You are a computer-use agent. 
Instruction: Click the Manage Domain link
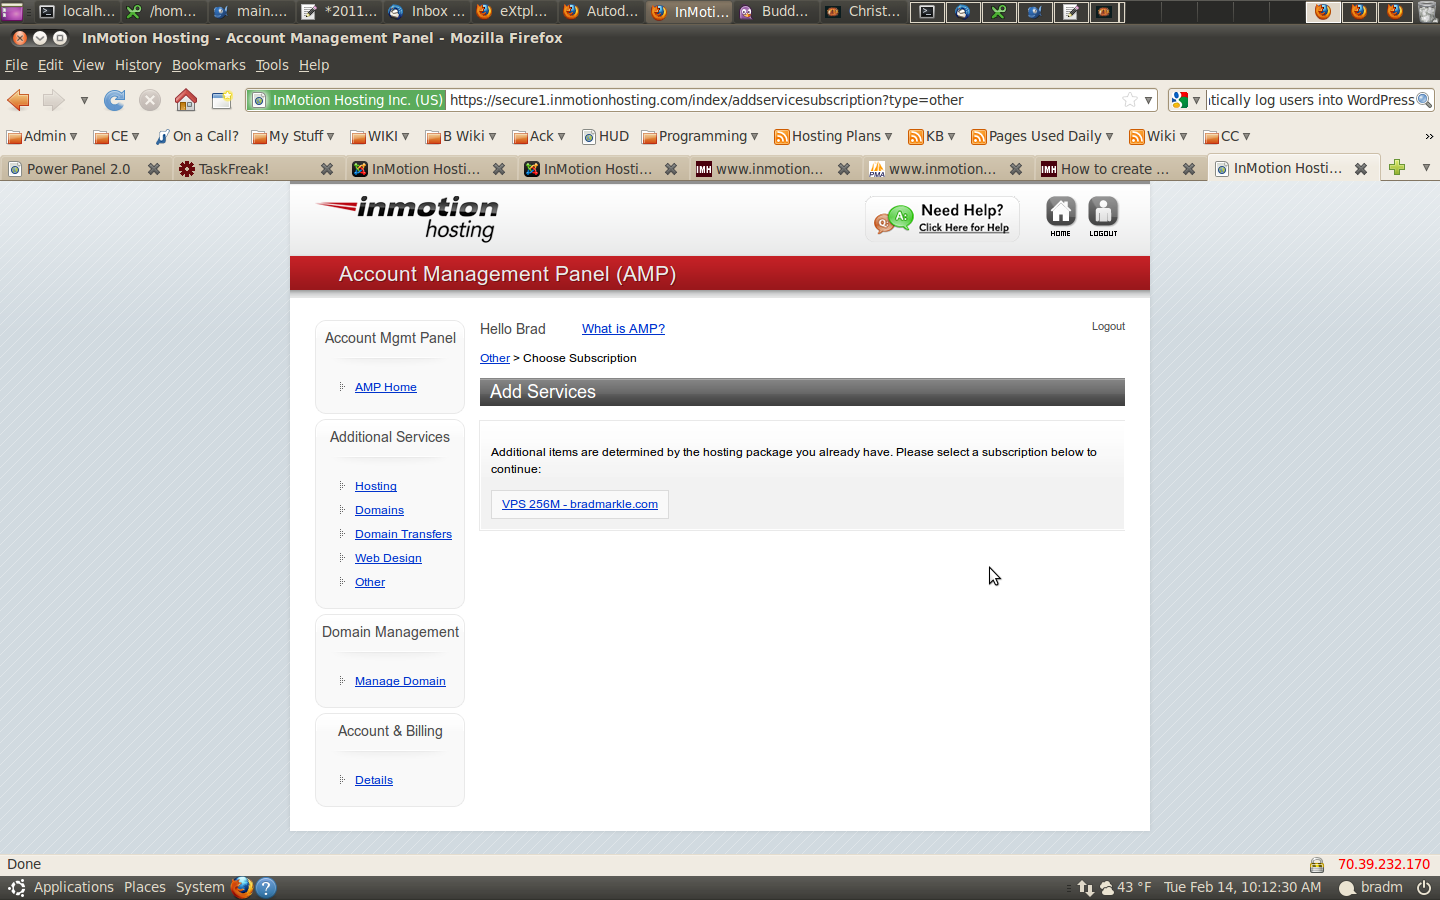click(x=400, y=681)
